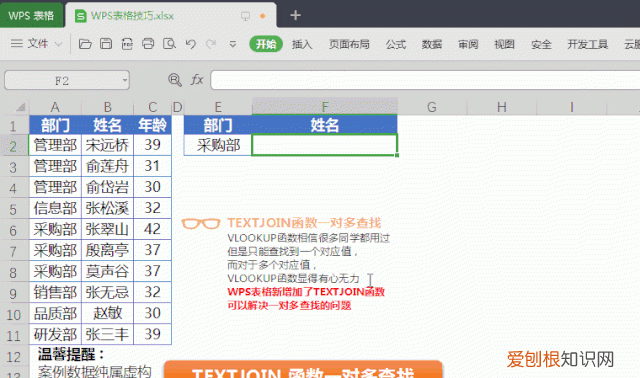Image resolution: width=640 pixels, height=378 pixels.
Task: Expand the 文件 dropdown arrow
Action: pyautogui.click(x=58, y=44)
